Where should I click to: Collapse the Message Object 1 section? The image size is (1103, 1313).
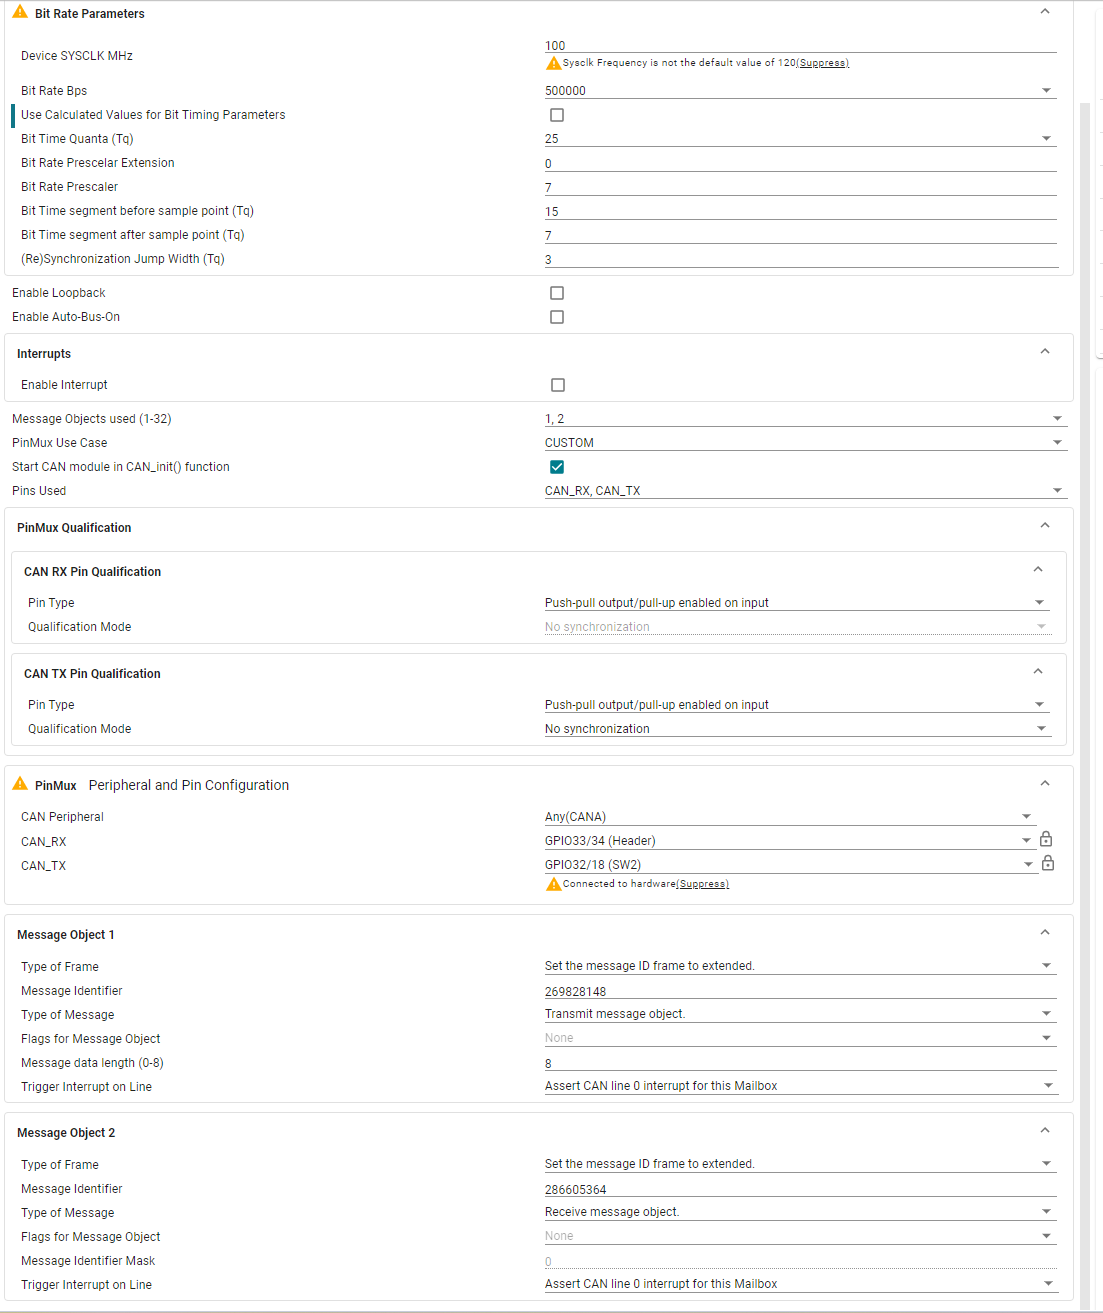click(x=1045, y=933)
